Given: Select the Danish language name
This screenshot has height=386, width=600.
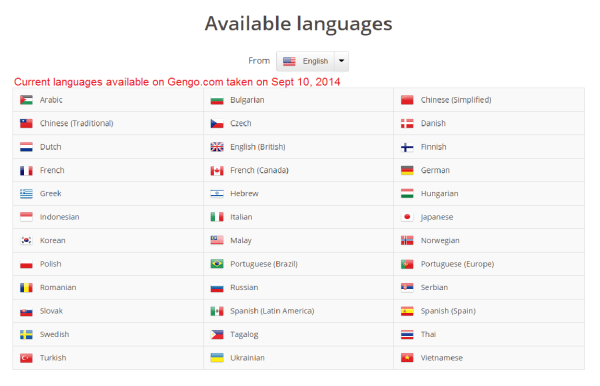Looking at the screenshot, I should [x=433, y=123].
